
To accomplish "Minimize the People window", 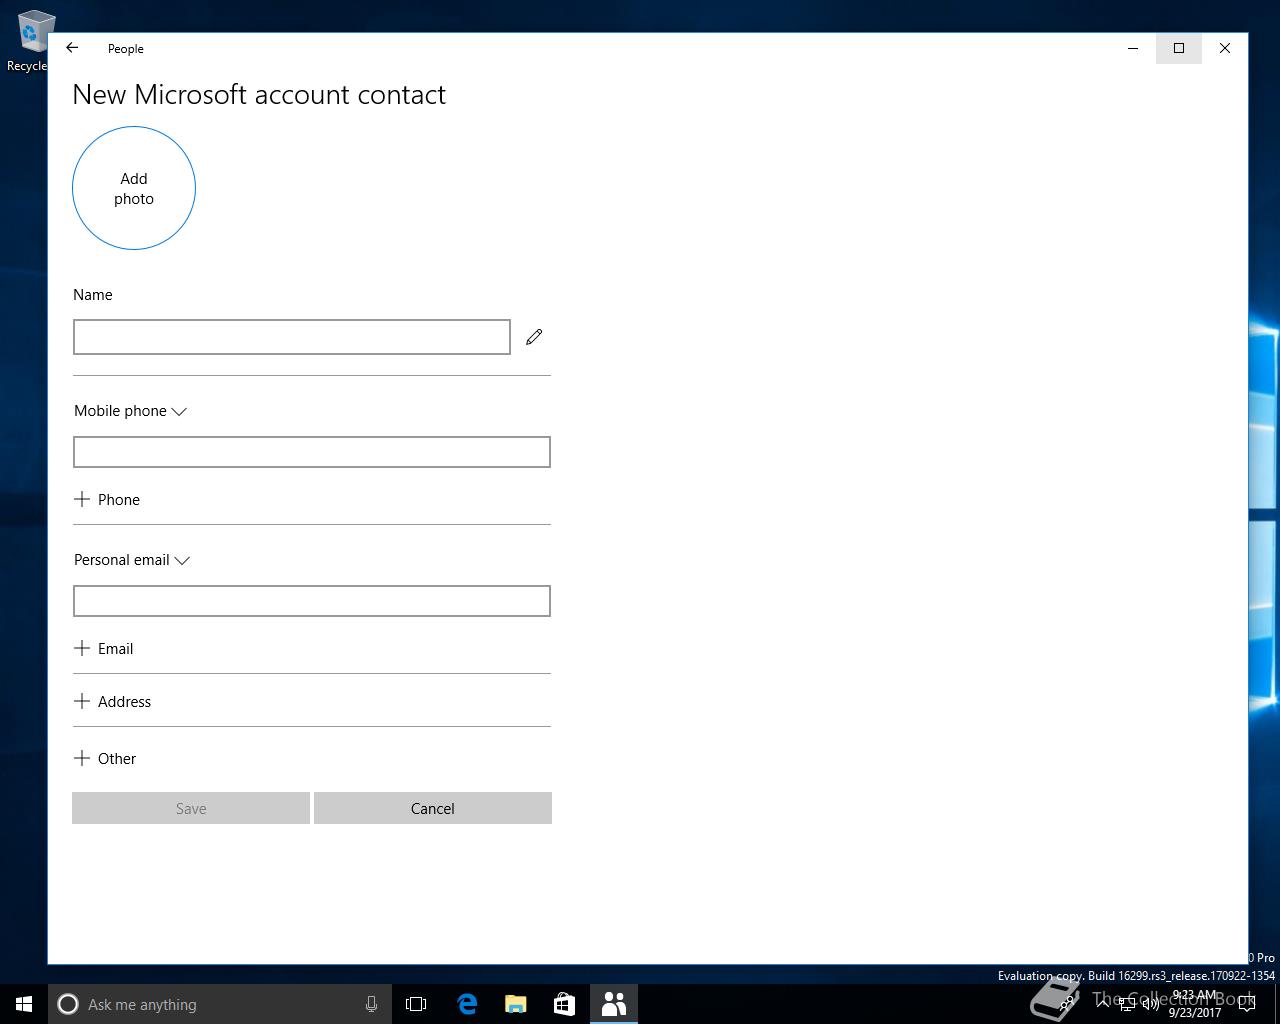I will pos(1133,48).
